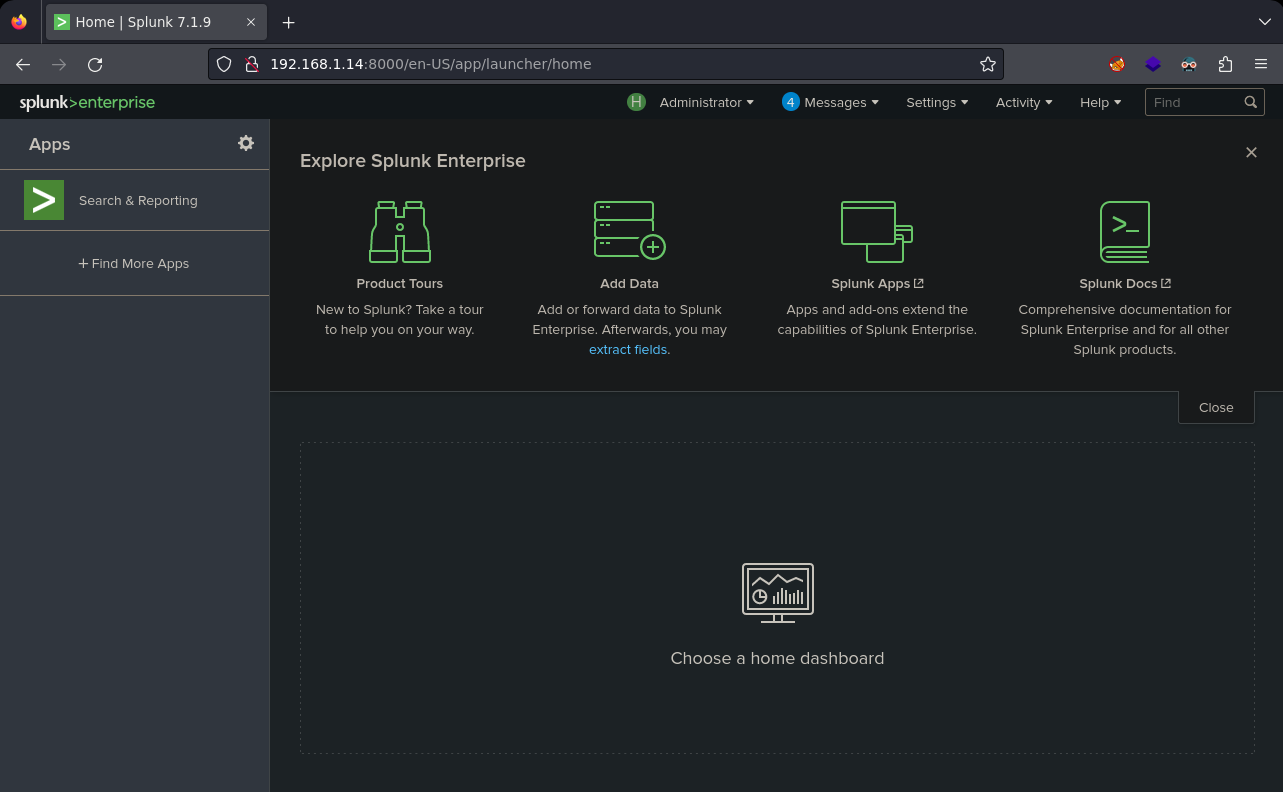Click the robot face extension icon
Screen dimensions: 1283x792
(x=1189, y=64)
